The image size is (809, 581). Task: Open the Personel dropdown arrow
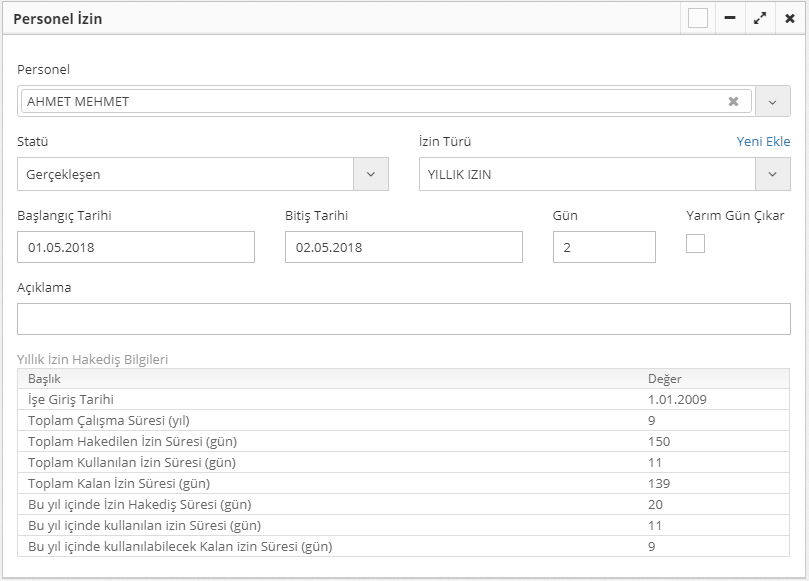click(x=772, y=101)
